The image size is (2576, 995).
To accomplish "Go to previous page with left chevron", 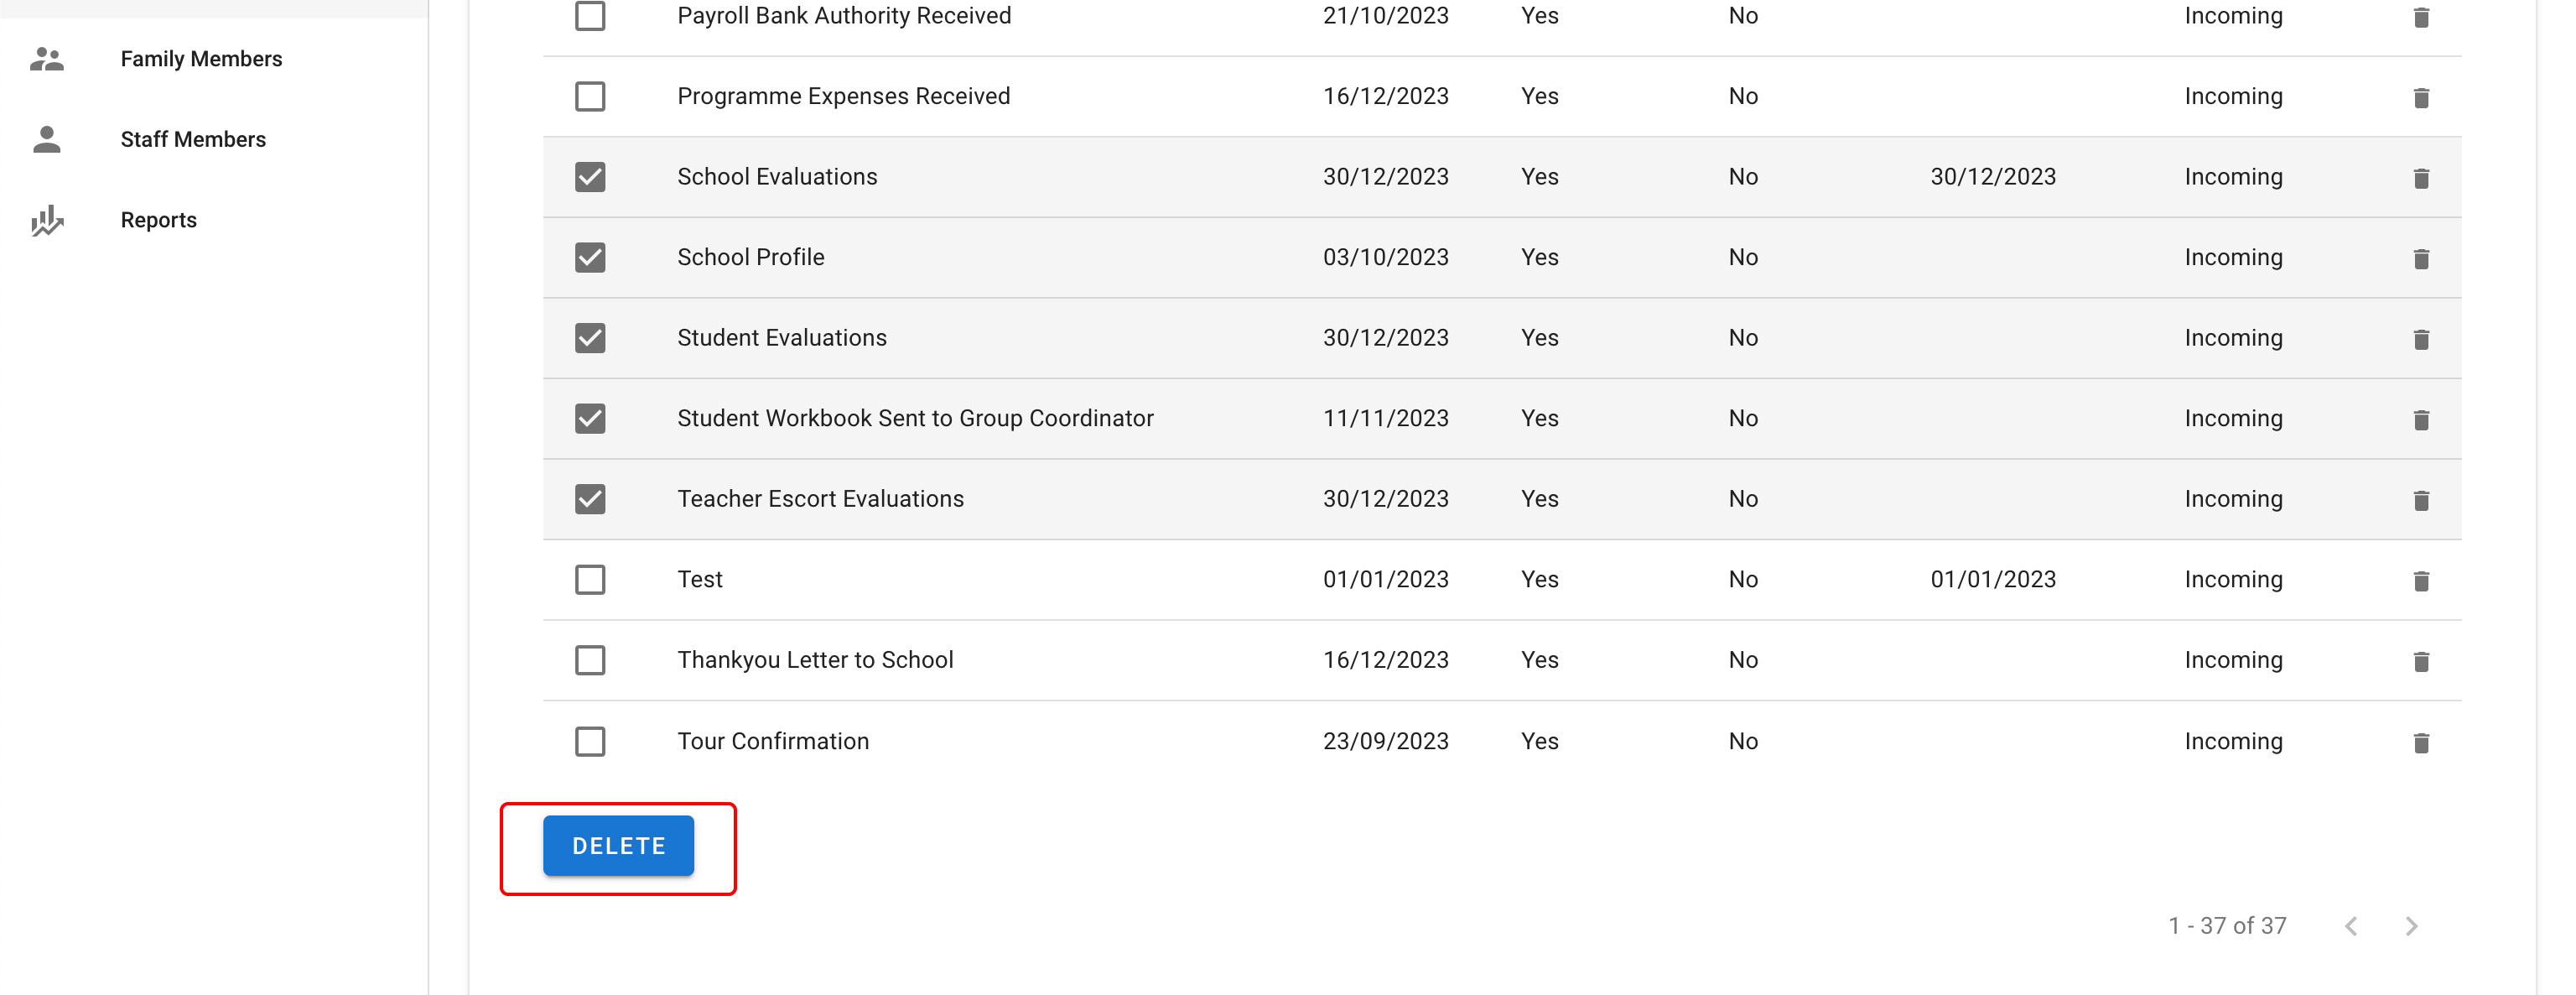I will [2351, 926].
